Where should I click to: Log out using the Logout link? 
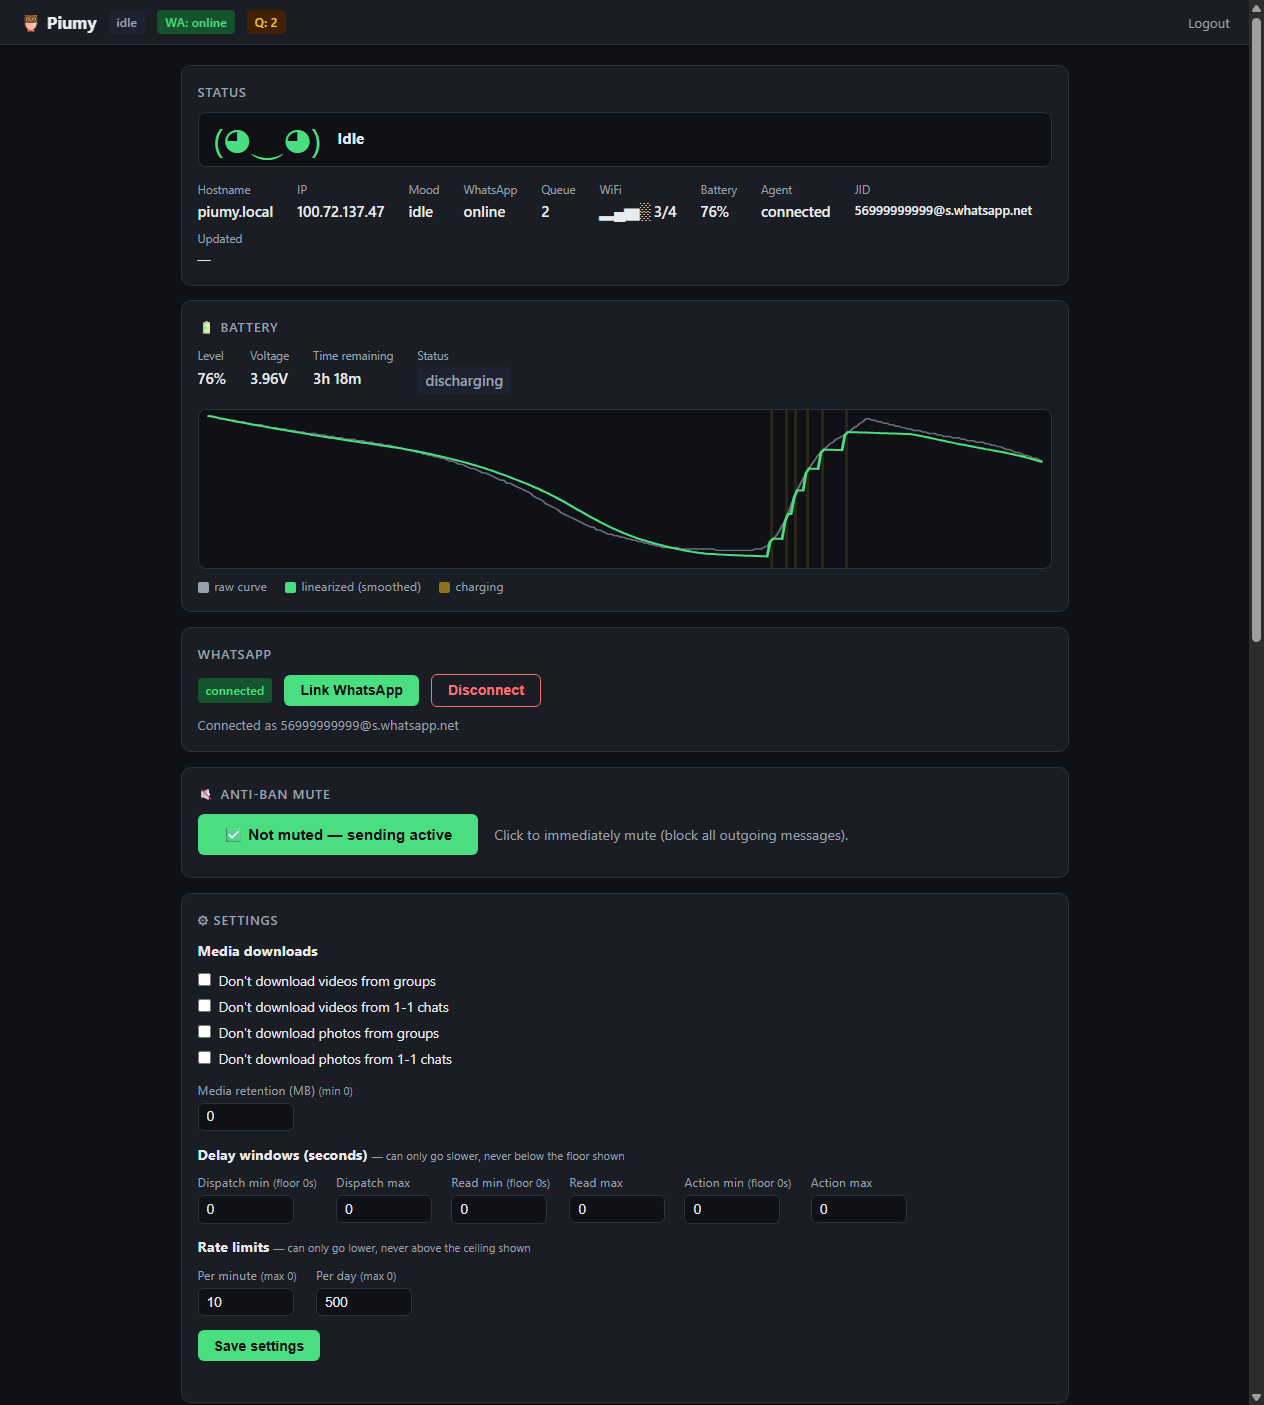[1208, 23]
